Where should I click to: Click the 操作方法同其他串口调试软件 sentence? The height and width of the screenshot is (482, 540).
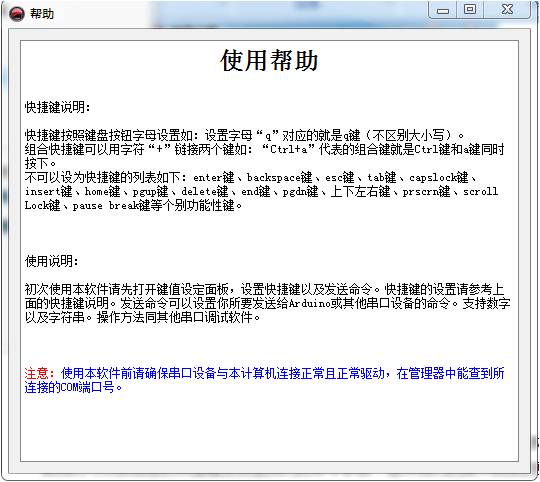[x=178, y=317]
